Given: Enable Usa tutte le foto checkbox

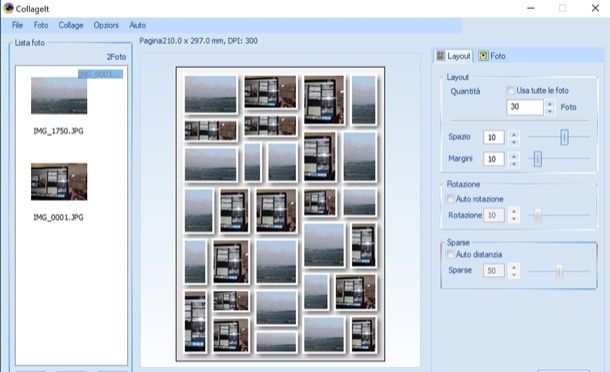Looking at the screenshot, I should [x=510, y=91].
